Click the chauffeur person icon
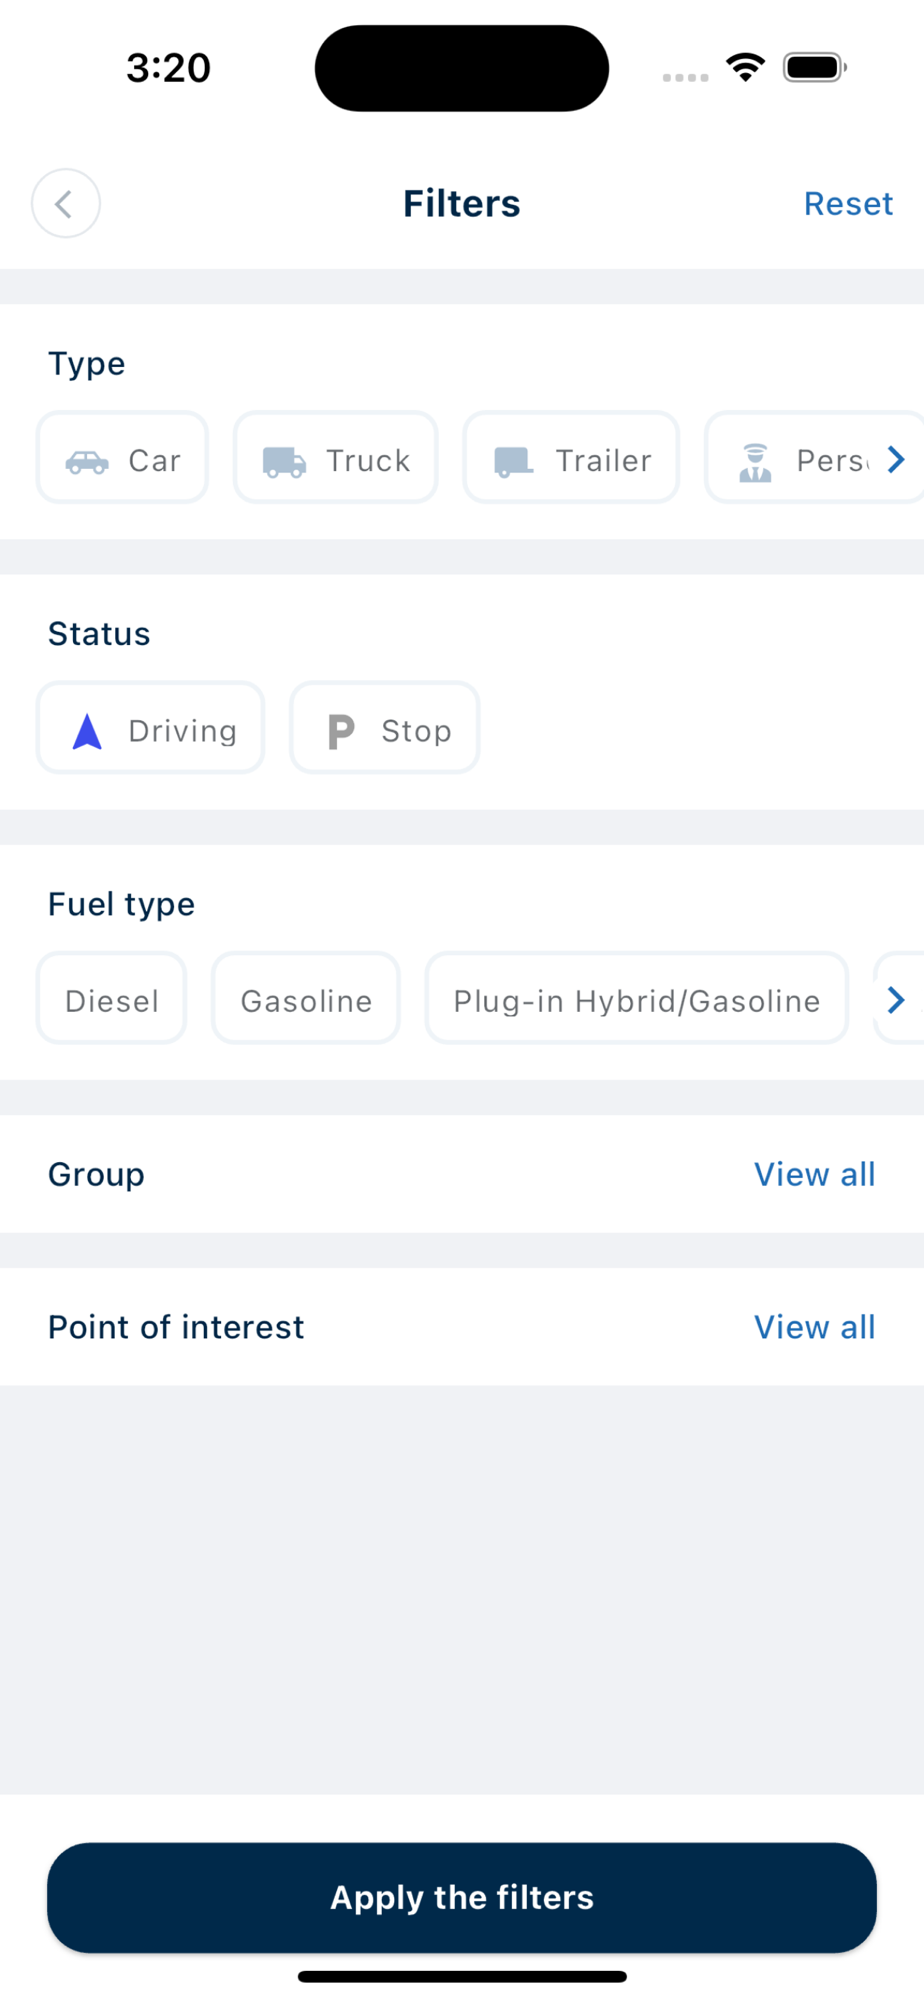 (755, 462)
